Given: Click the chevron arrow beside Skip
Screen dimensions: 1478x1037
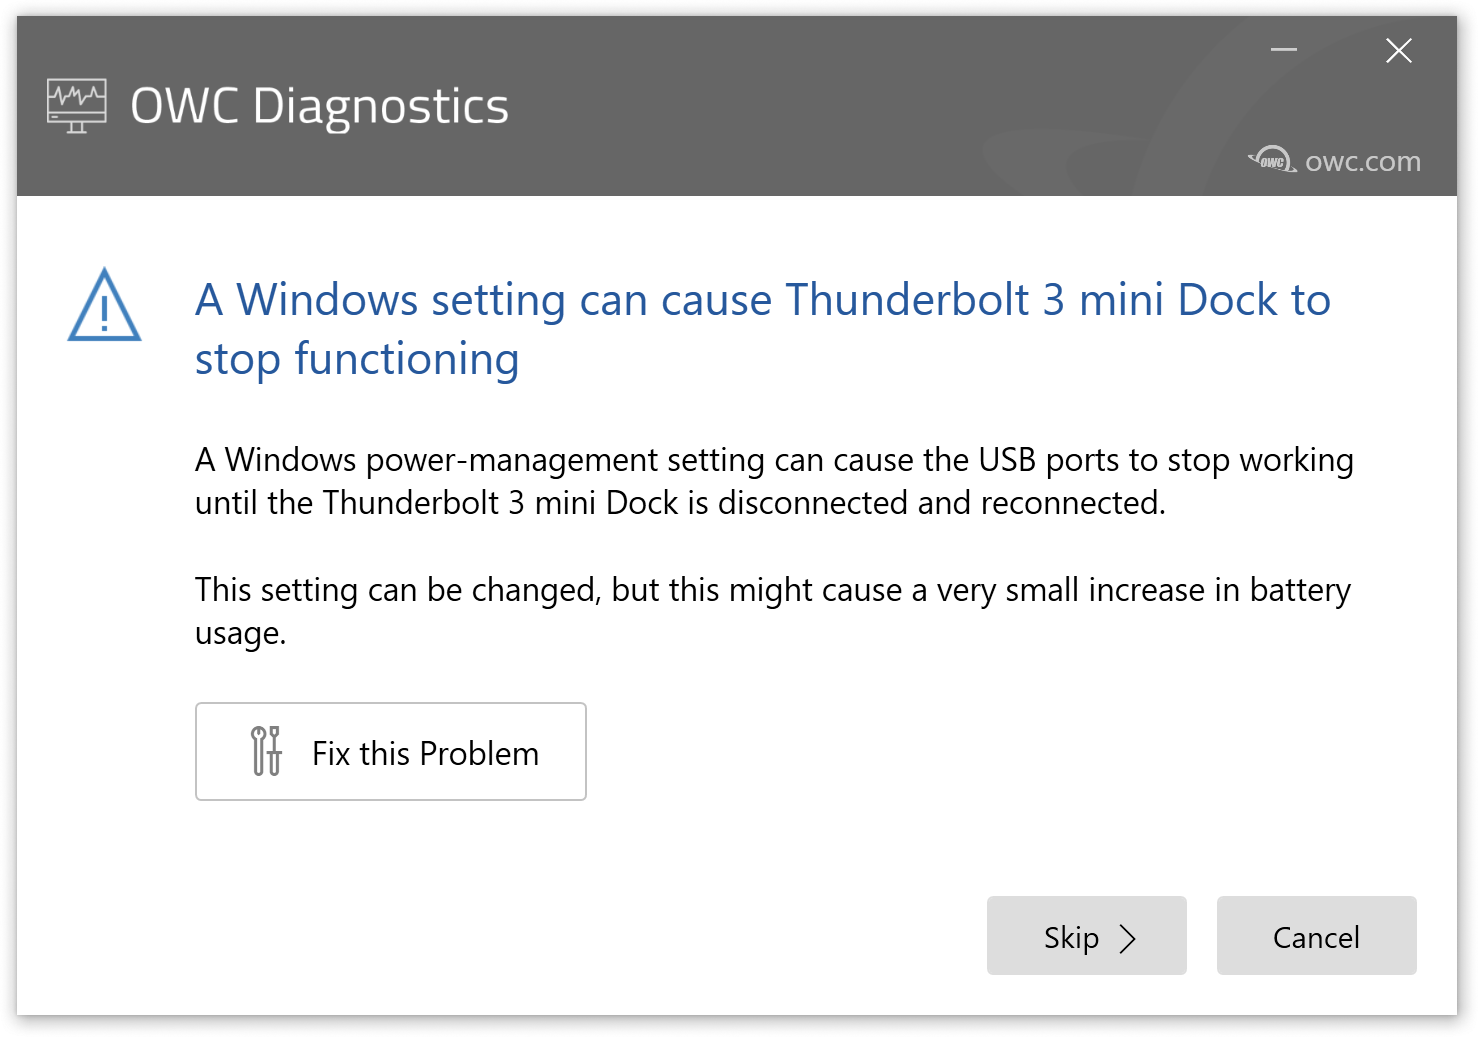Looking at the screenshot, I should point(1128,938).
